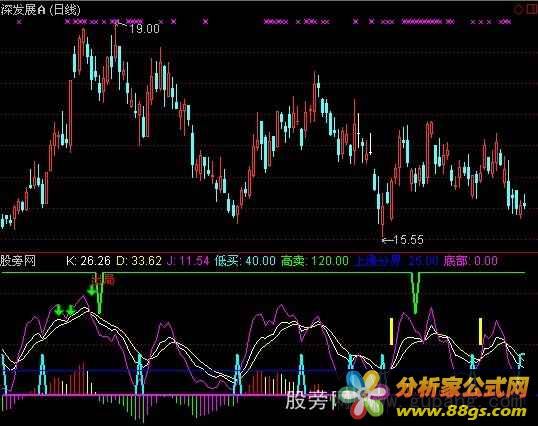Click the 15.55 low price label

[408, 239]
